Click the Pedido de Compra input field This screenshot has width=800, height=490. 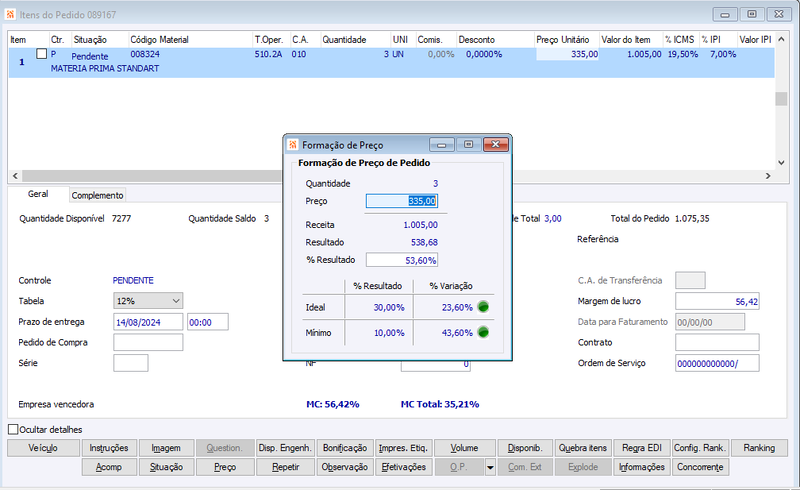coord(148,342)
